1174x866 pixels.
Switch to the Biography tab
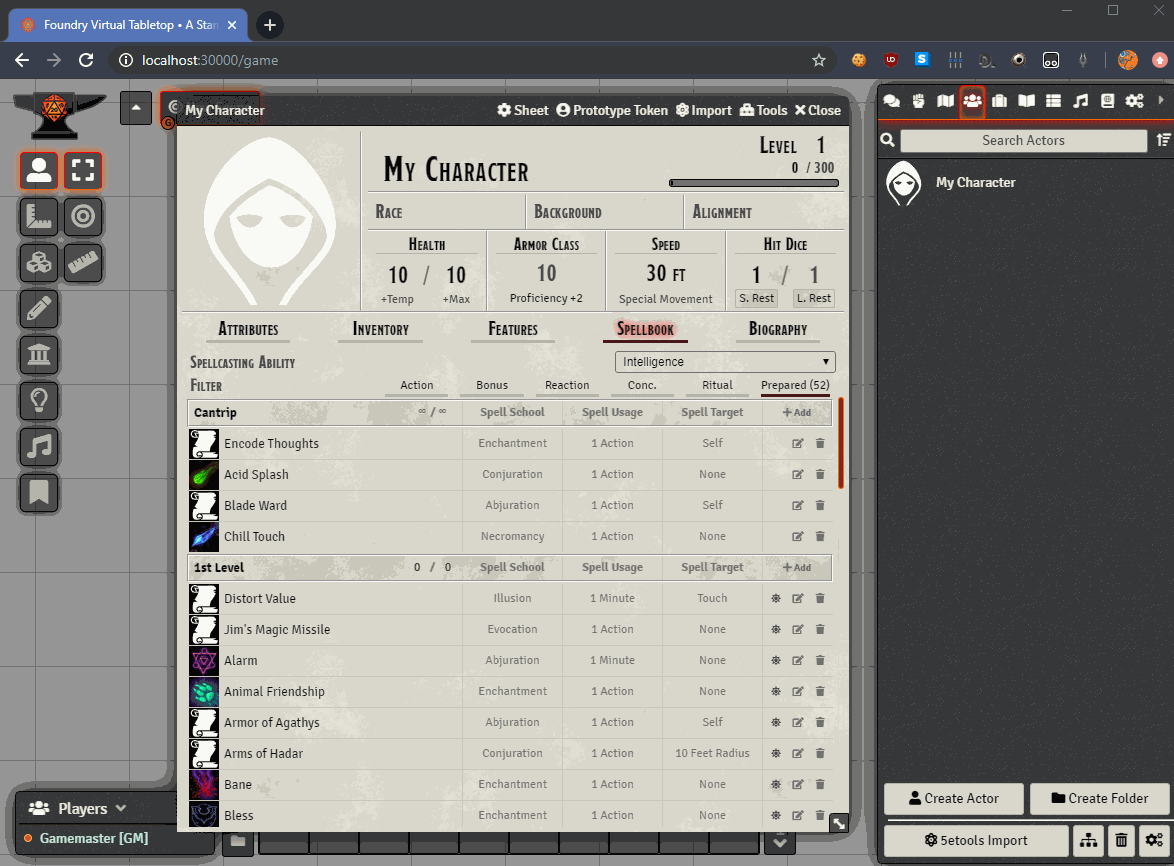(x=777, y=330)
